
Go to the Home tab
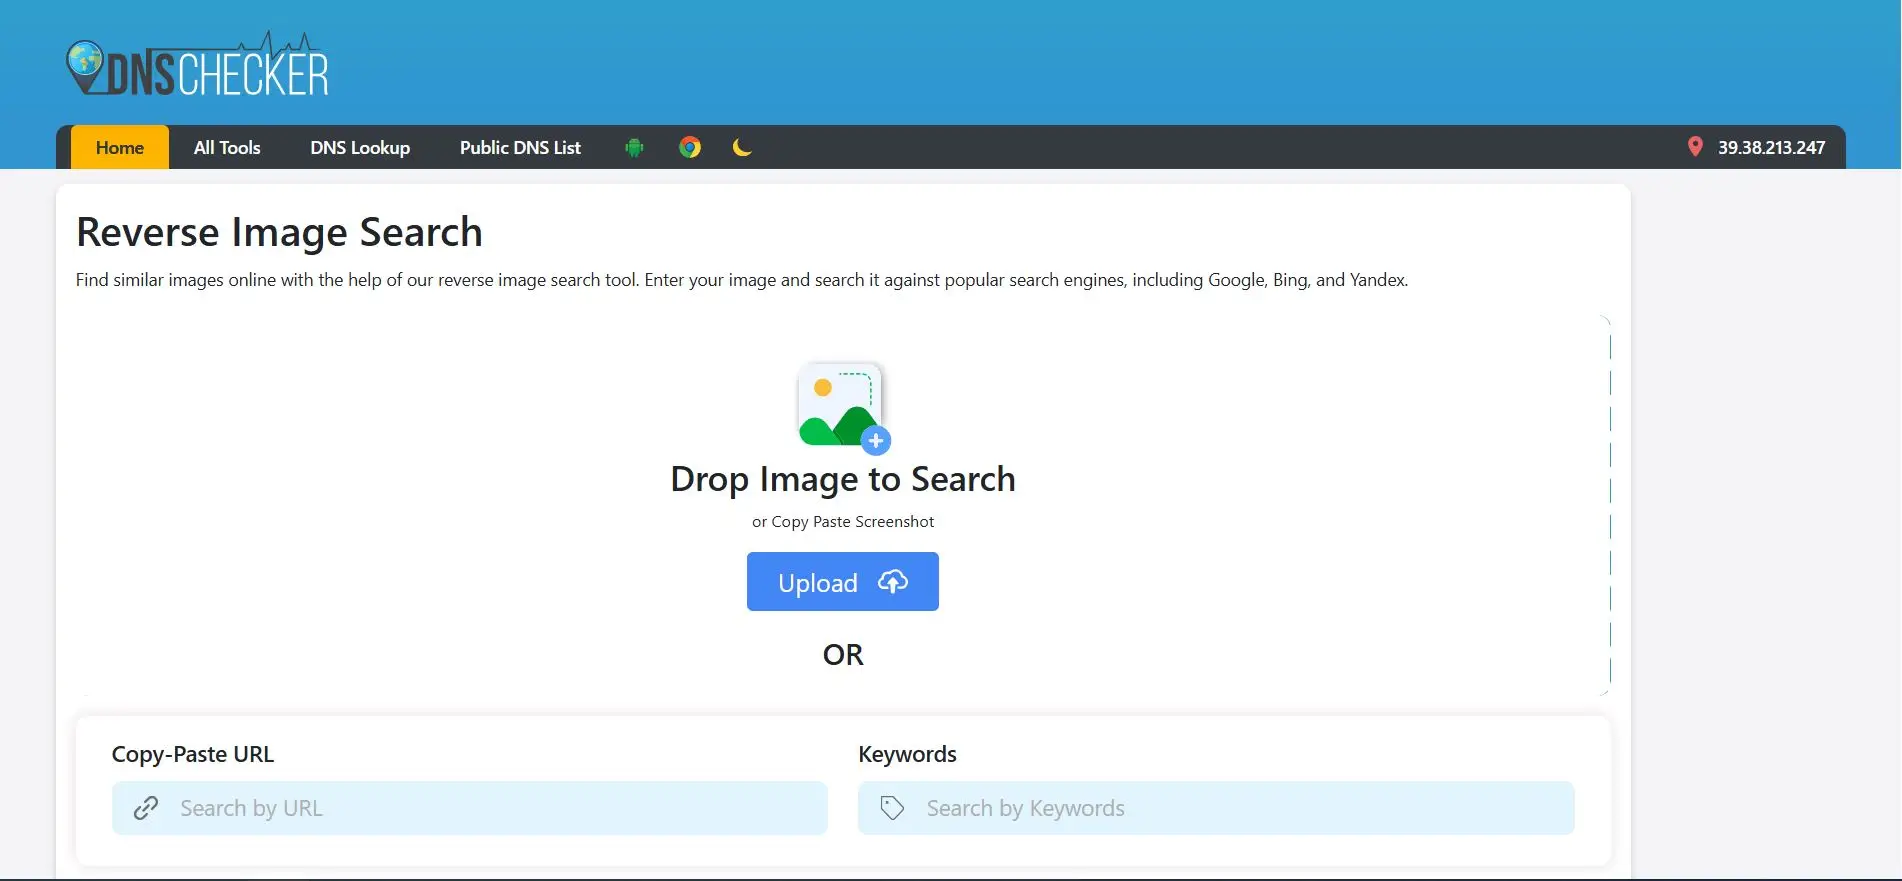tap(120, 148)
